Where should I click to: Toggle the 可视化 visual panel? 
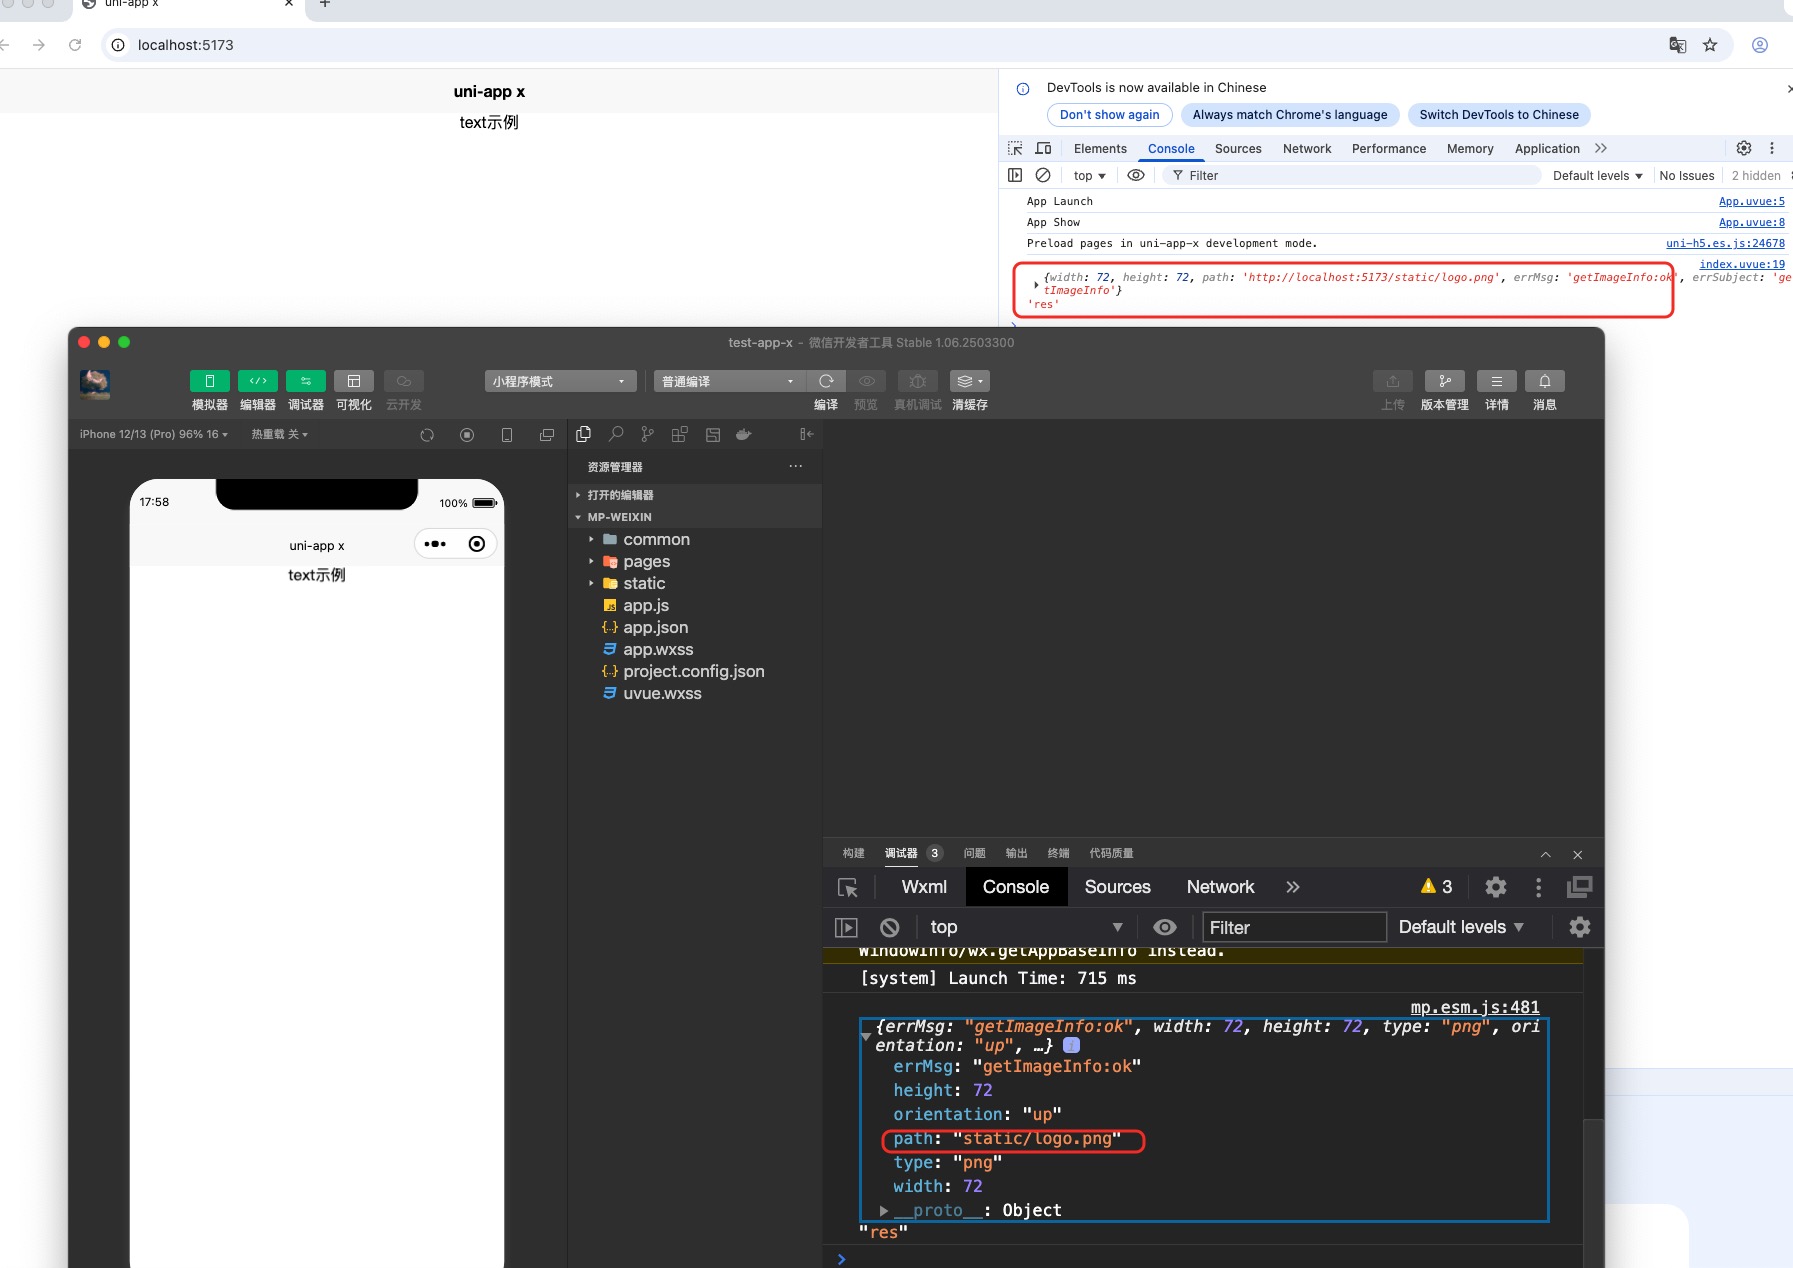click(354, 381)
